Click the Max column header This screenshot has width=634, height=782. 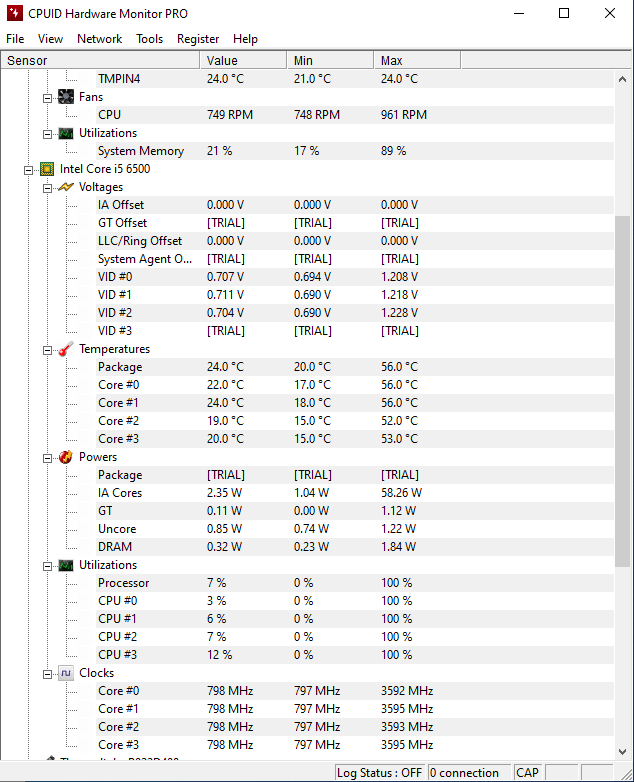click(417, 61)
